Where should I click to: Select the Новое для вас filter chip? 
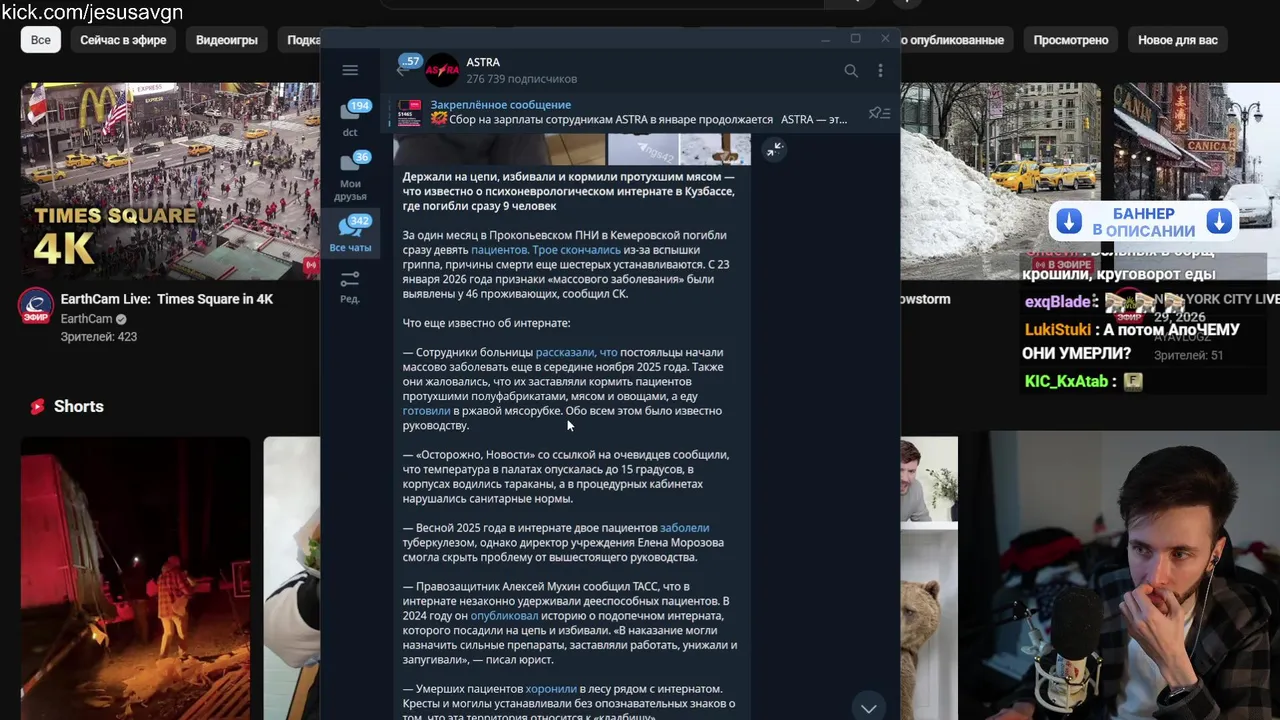1178,40
